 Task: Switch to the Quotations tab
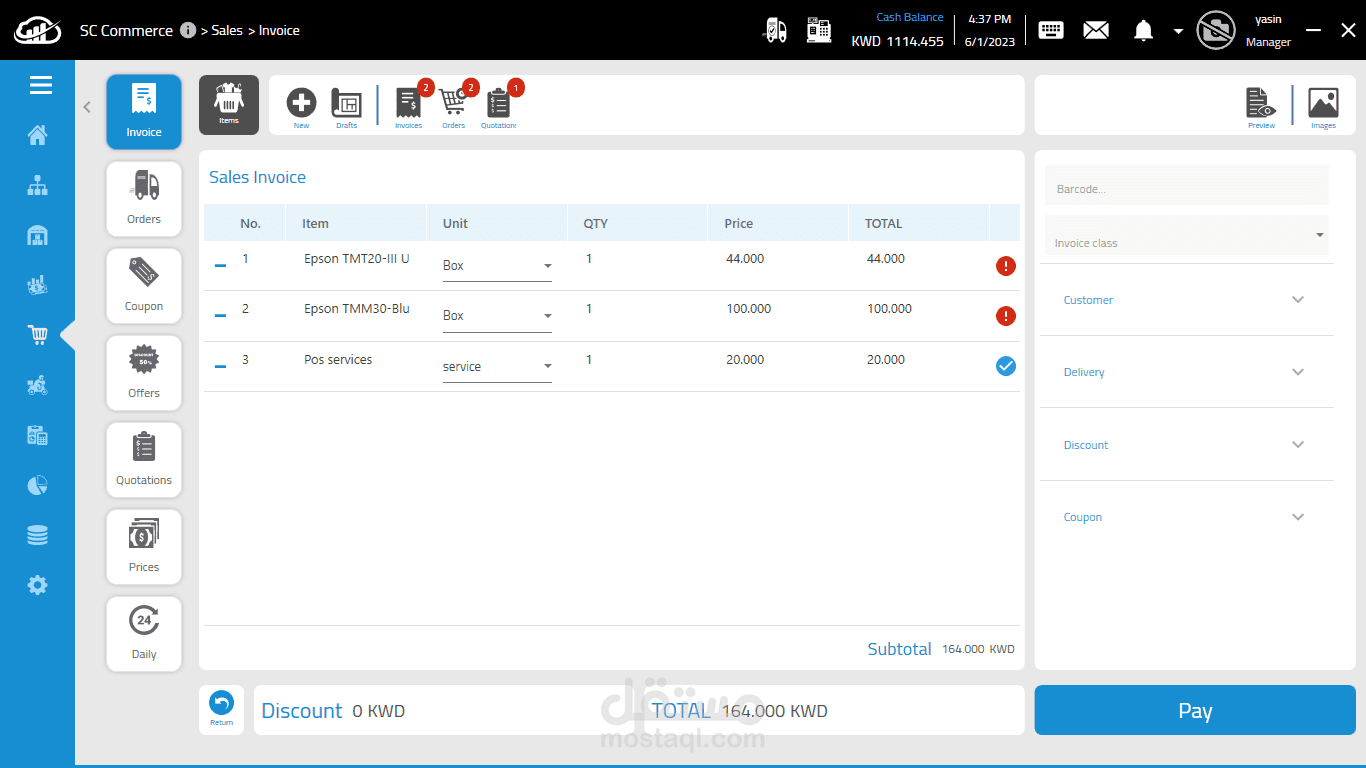[144, 460]
